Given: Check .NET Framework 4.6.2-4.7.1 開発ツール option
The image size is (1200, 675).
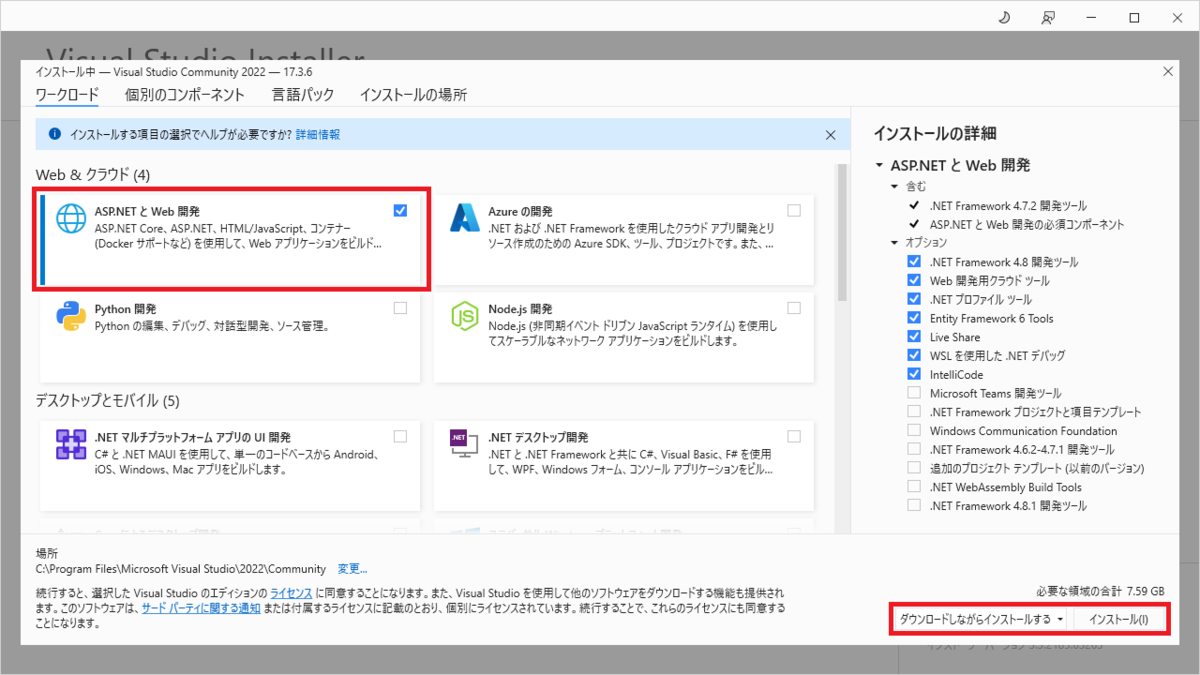Looking at the screenshot, I should point(914,449).
